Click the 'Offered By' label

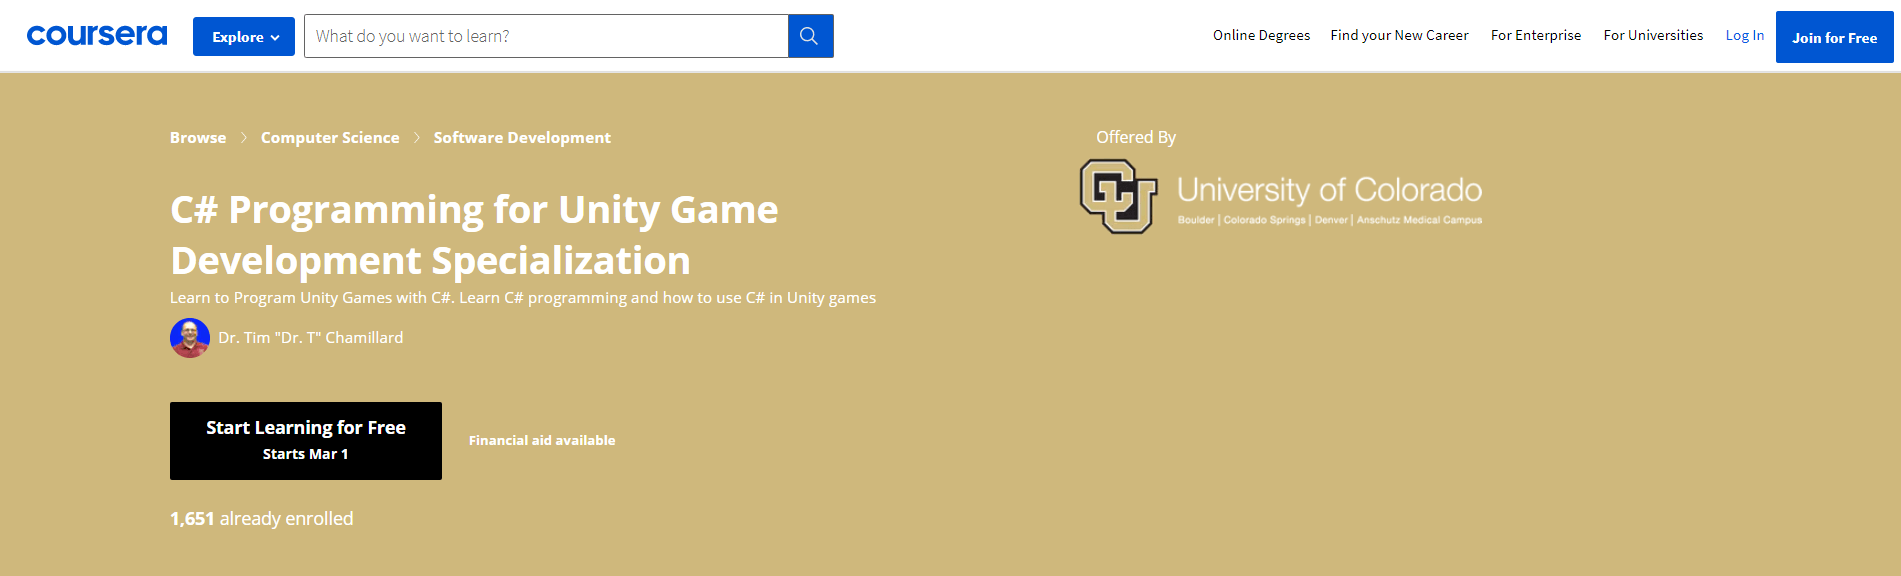1136,137
